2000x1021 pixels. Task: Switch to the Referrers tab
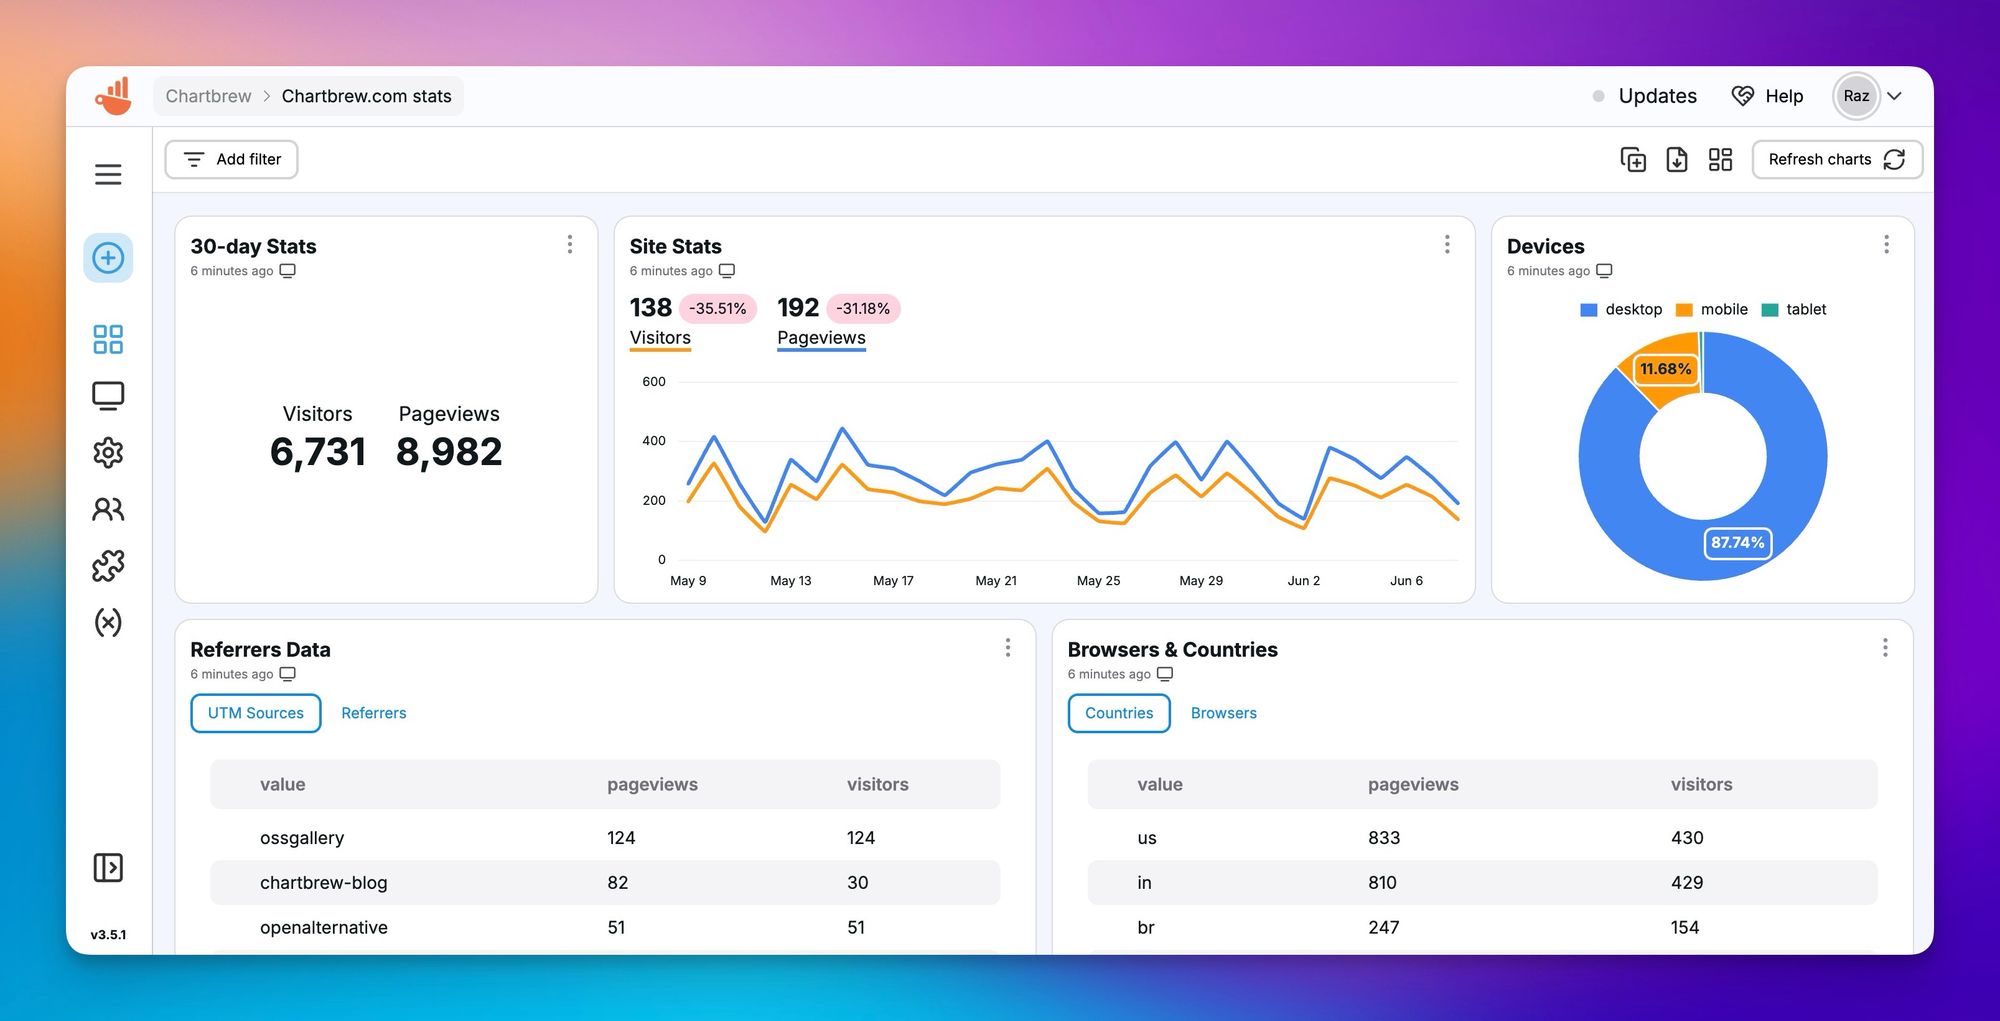[x=374, y=713]
